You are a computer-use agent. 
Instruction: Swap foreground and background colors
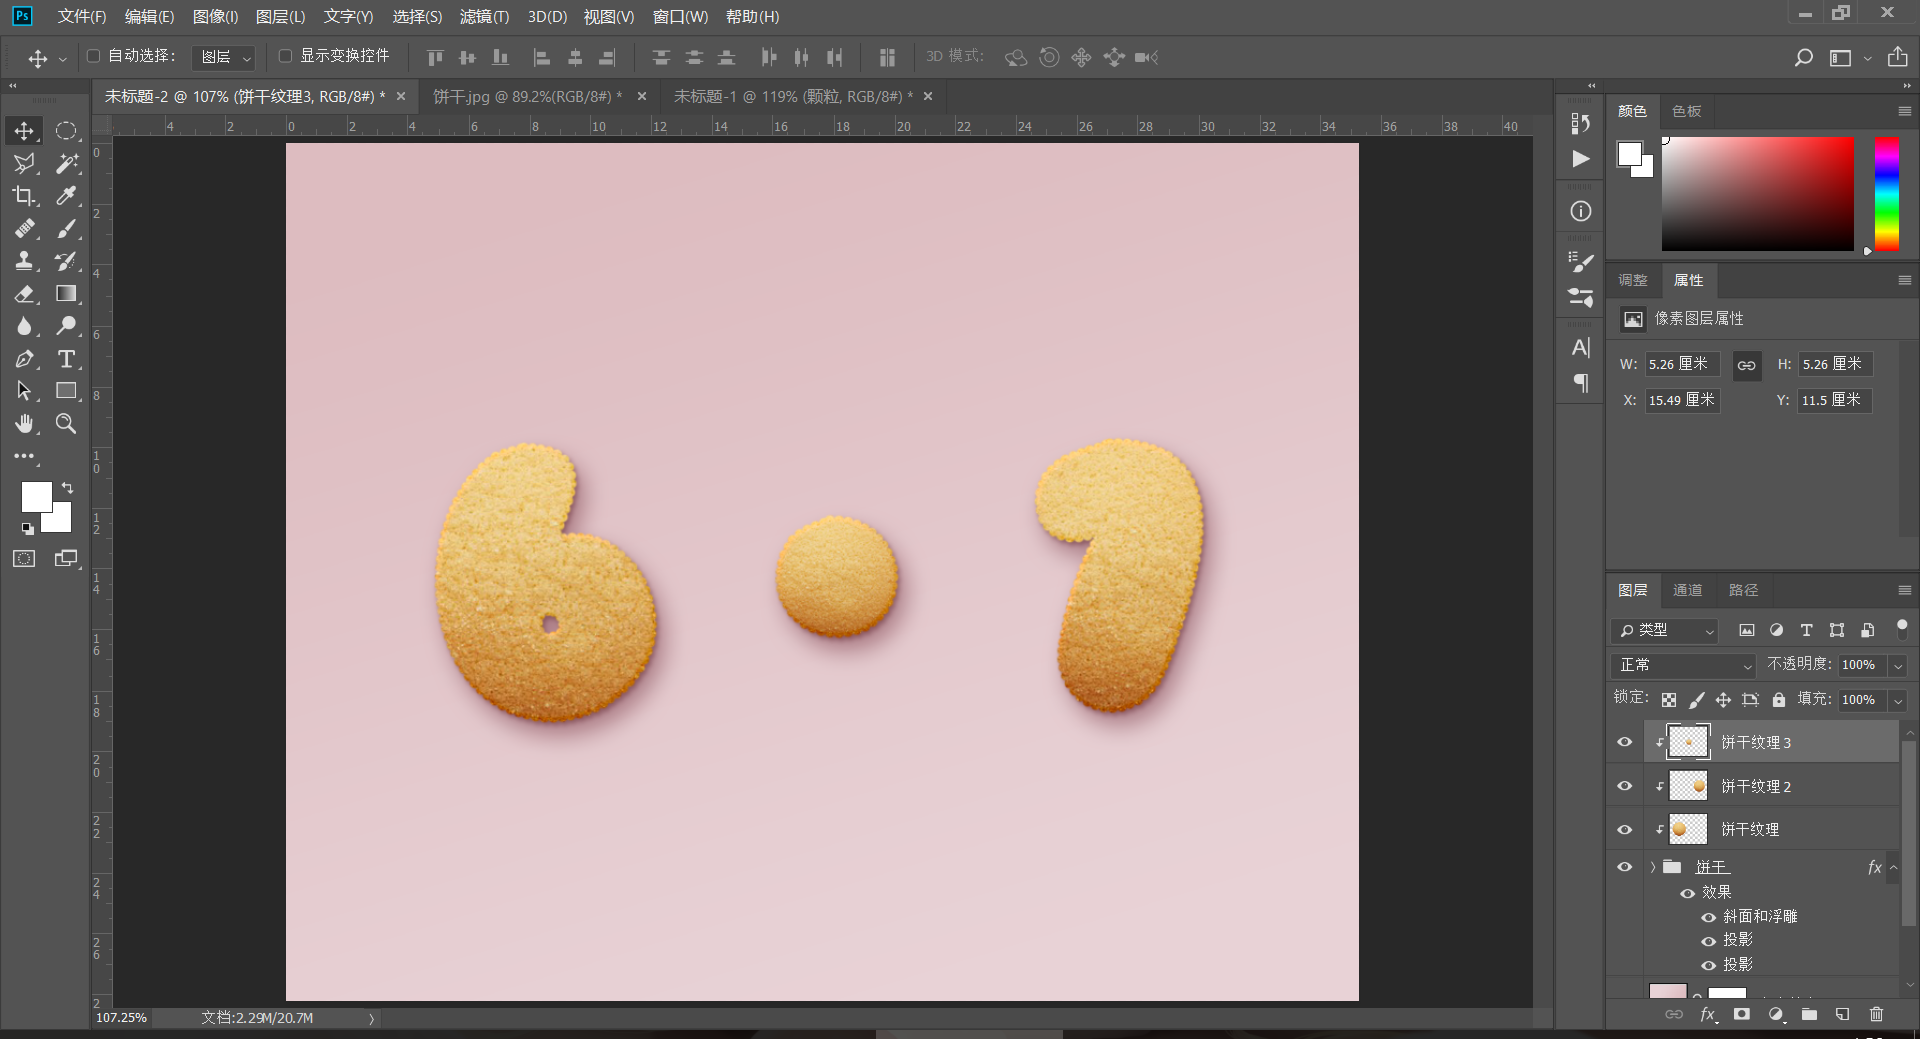(x=67, y=488)
